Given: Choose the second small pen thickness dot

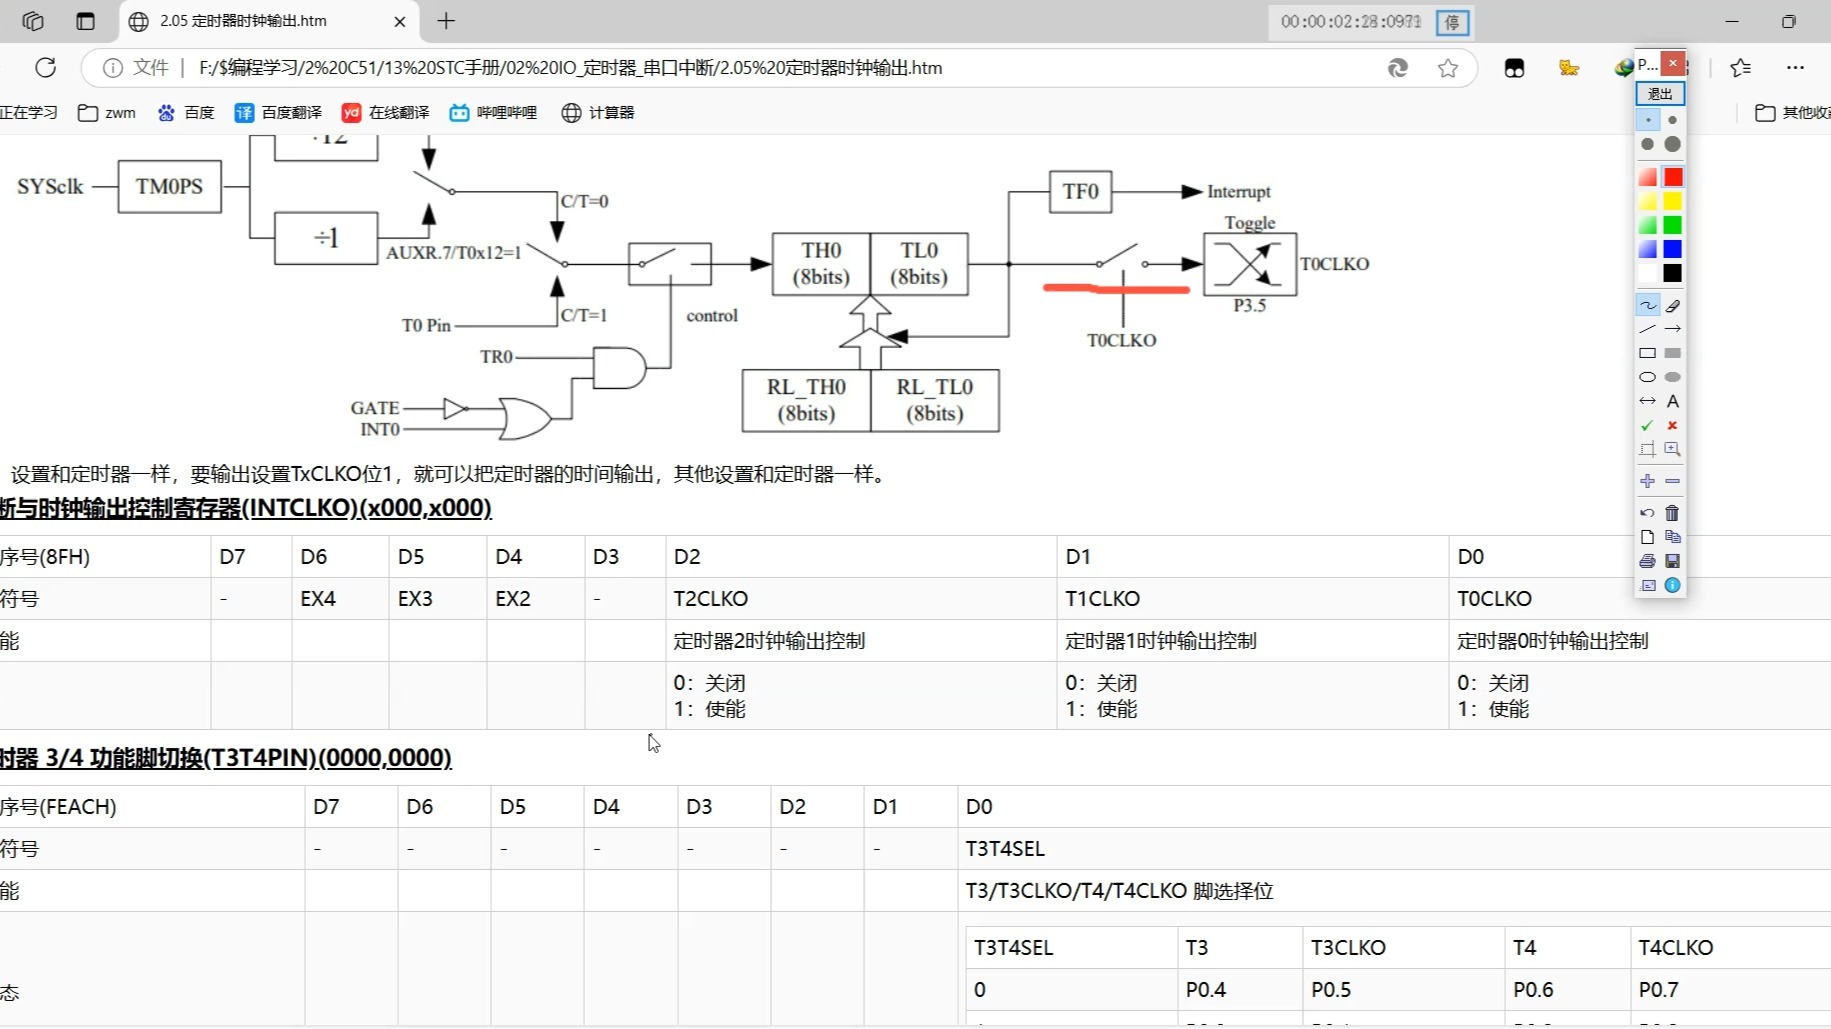Looking at the screenshot, I should (1673, 120).
